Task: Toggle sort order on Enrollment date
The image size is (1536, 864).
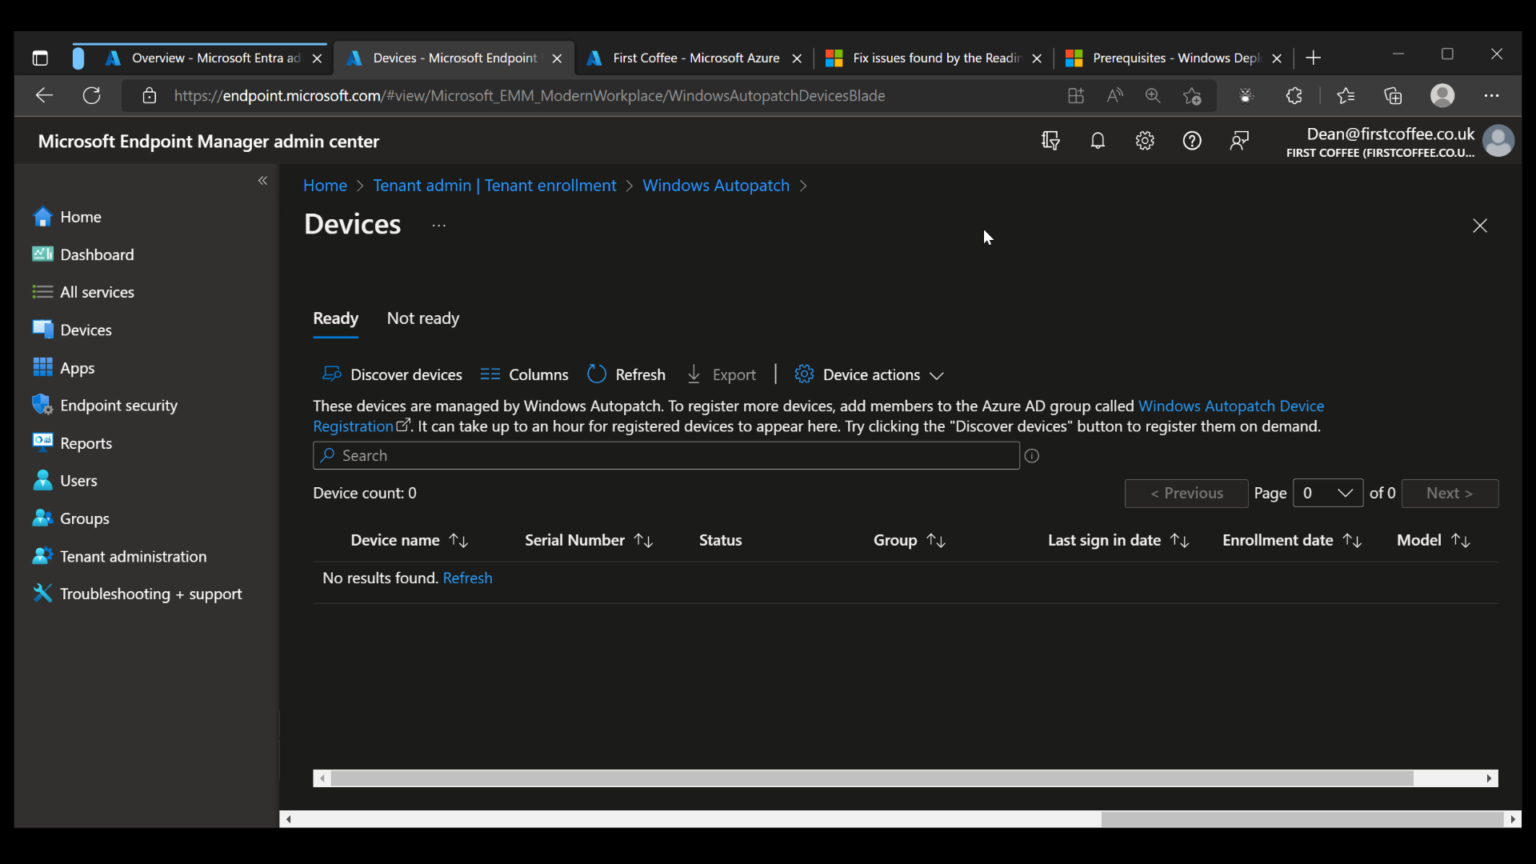Action: tap(1354, 540)
